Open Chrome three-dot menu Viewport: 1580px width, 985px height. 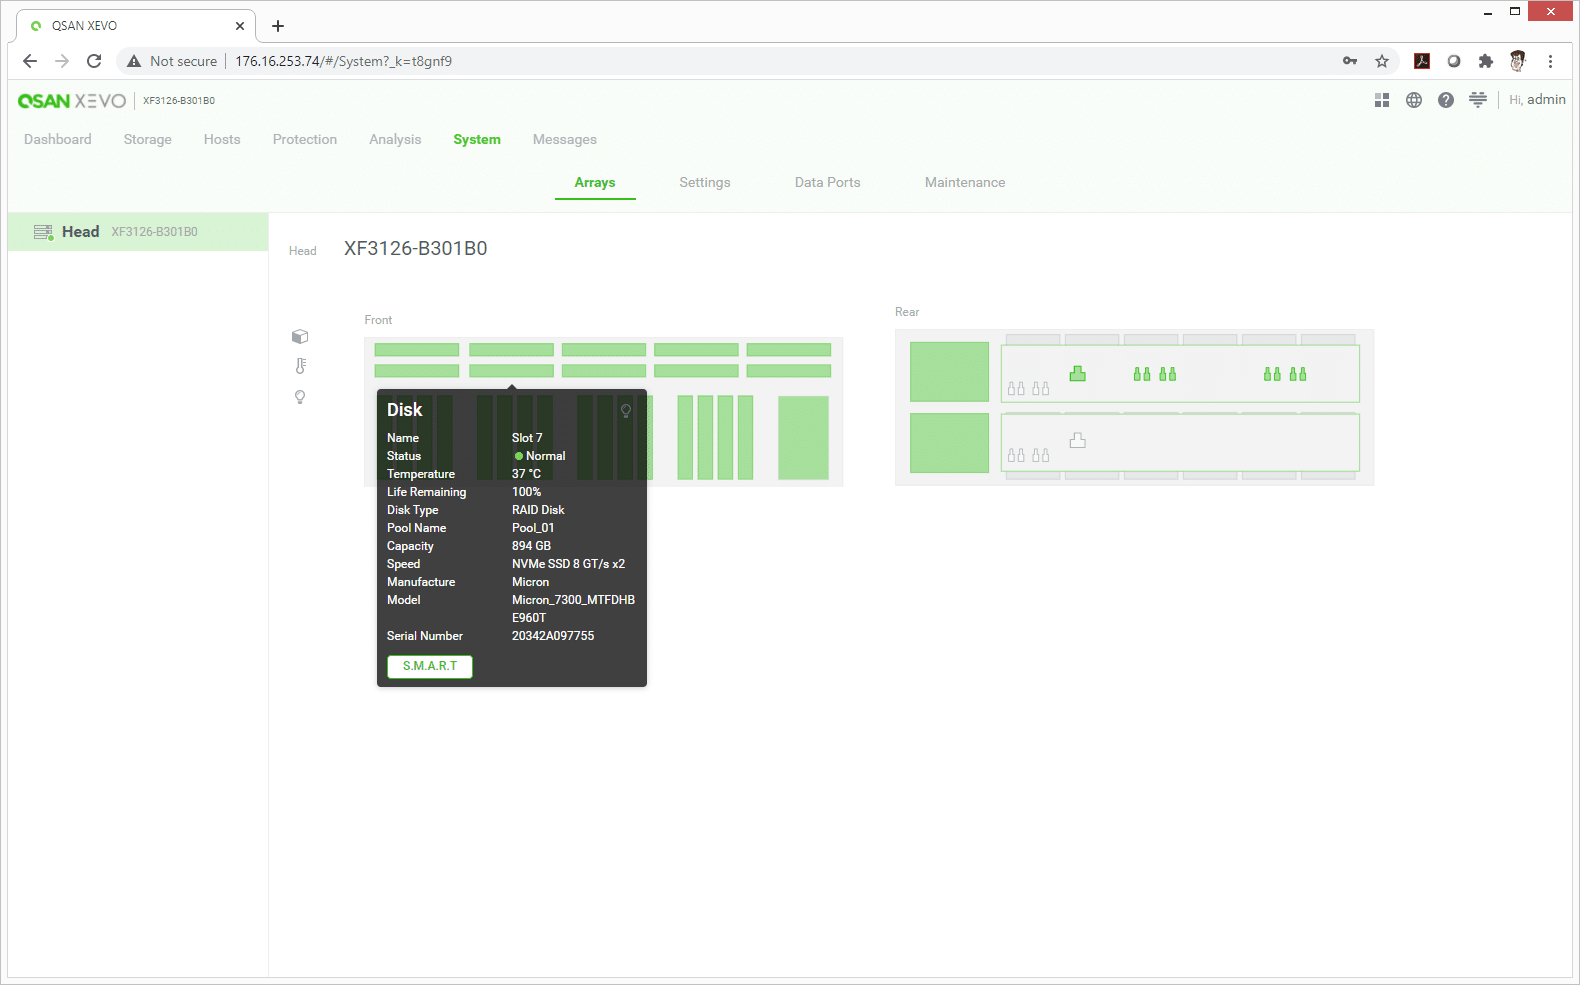pyautogui.click(x=1550, y=61)
